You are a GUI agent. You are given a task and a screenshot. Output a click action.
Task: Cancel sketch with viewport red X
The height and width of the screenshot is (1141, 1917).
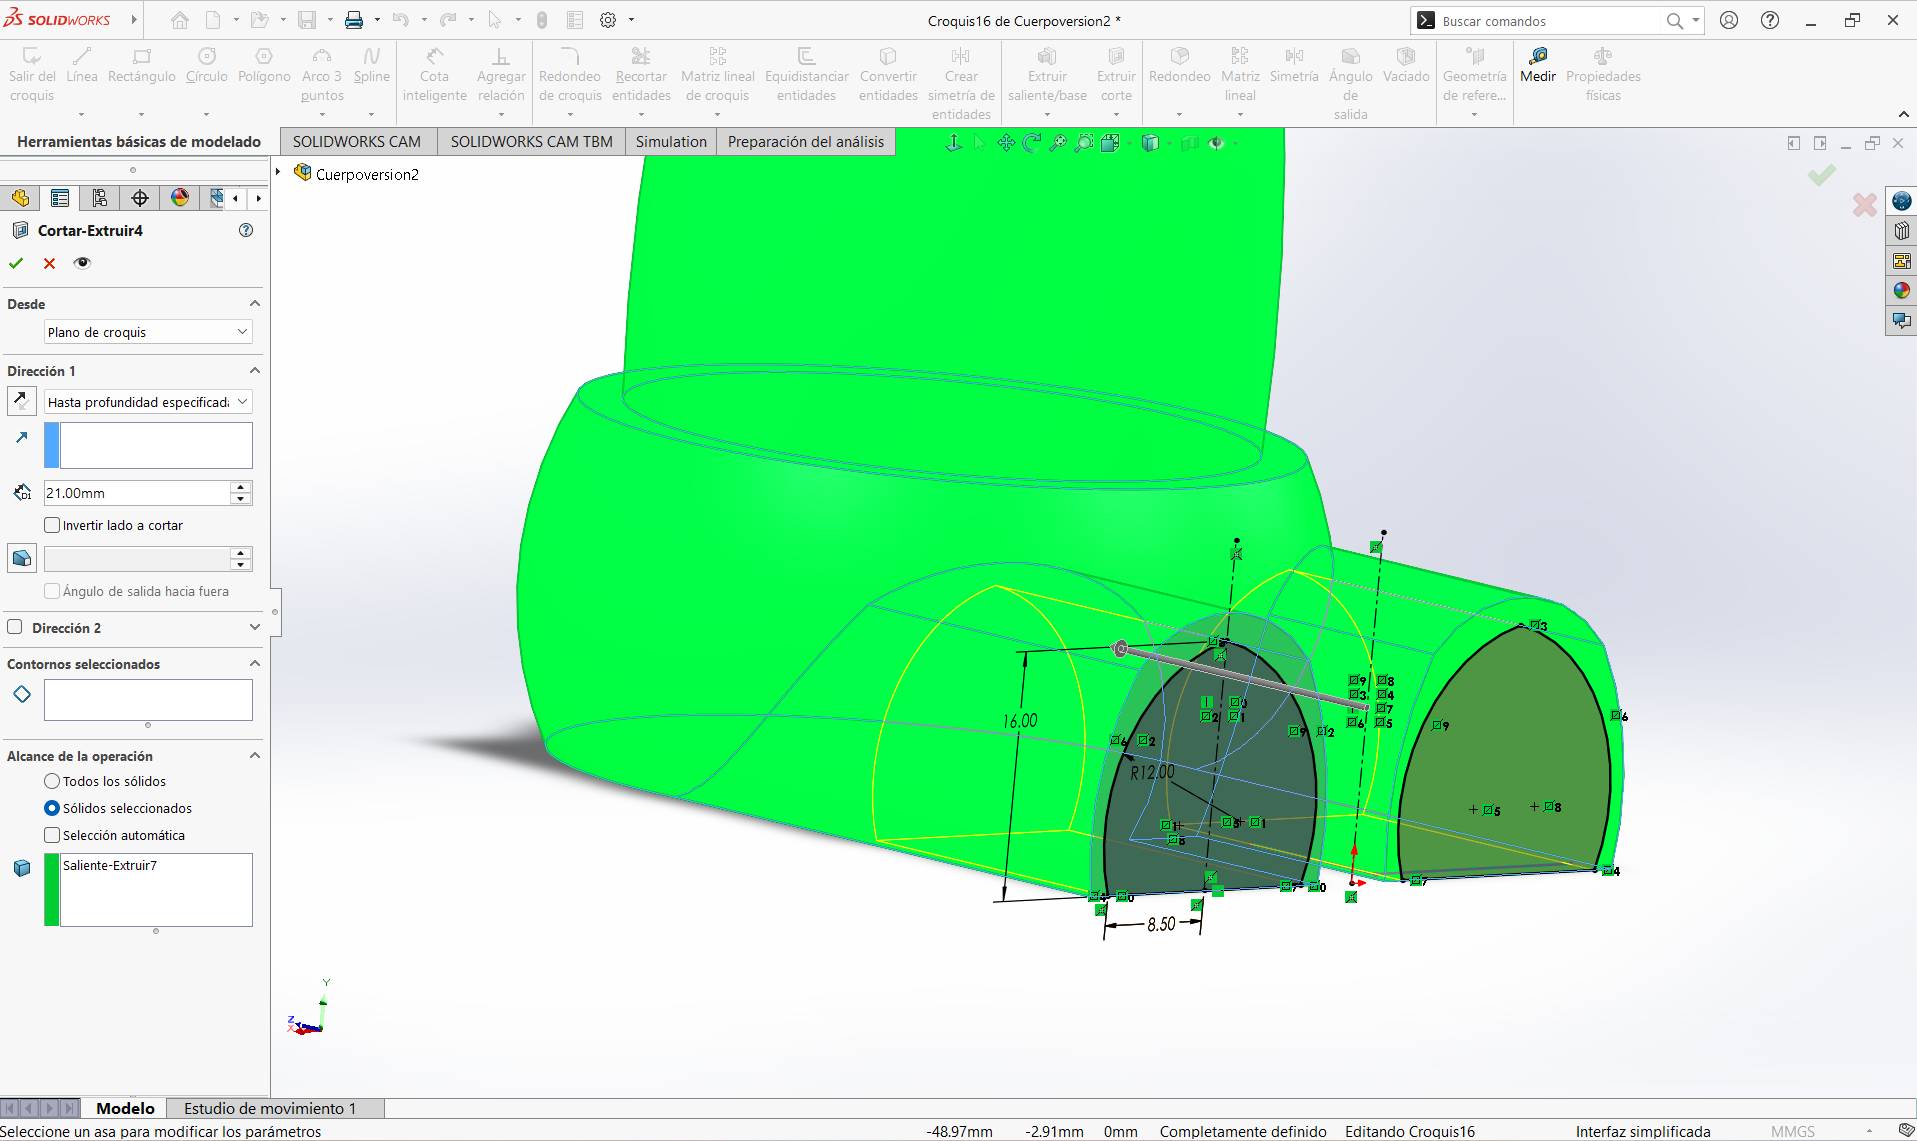click(1864, 205)
